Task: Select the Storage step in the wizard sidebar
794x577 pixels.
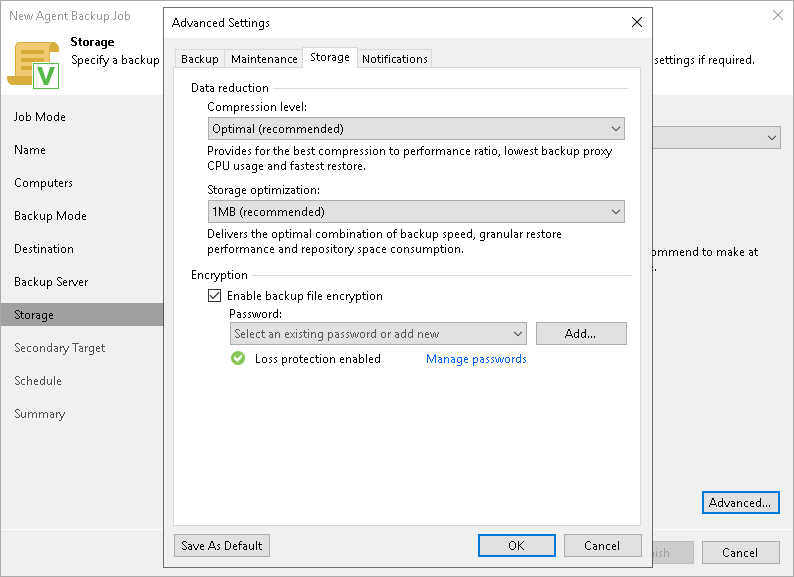Action: coord(82,315)
